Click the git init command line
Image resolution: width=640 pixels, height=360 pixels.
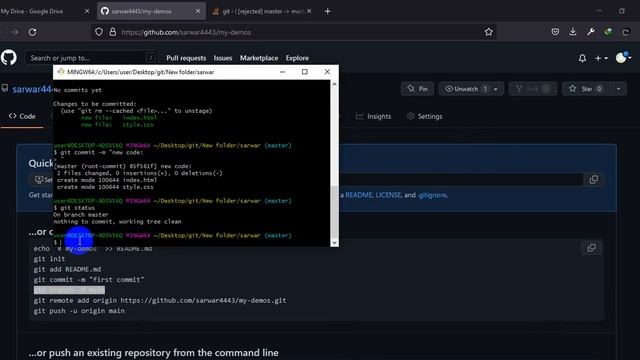point(49,259)
